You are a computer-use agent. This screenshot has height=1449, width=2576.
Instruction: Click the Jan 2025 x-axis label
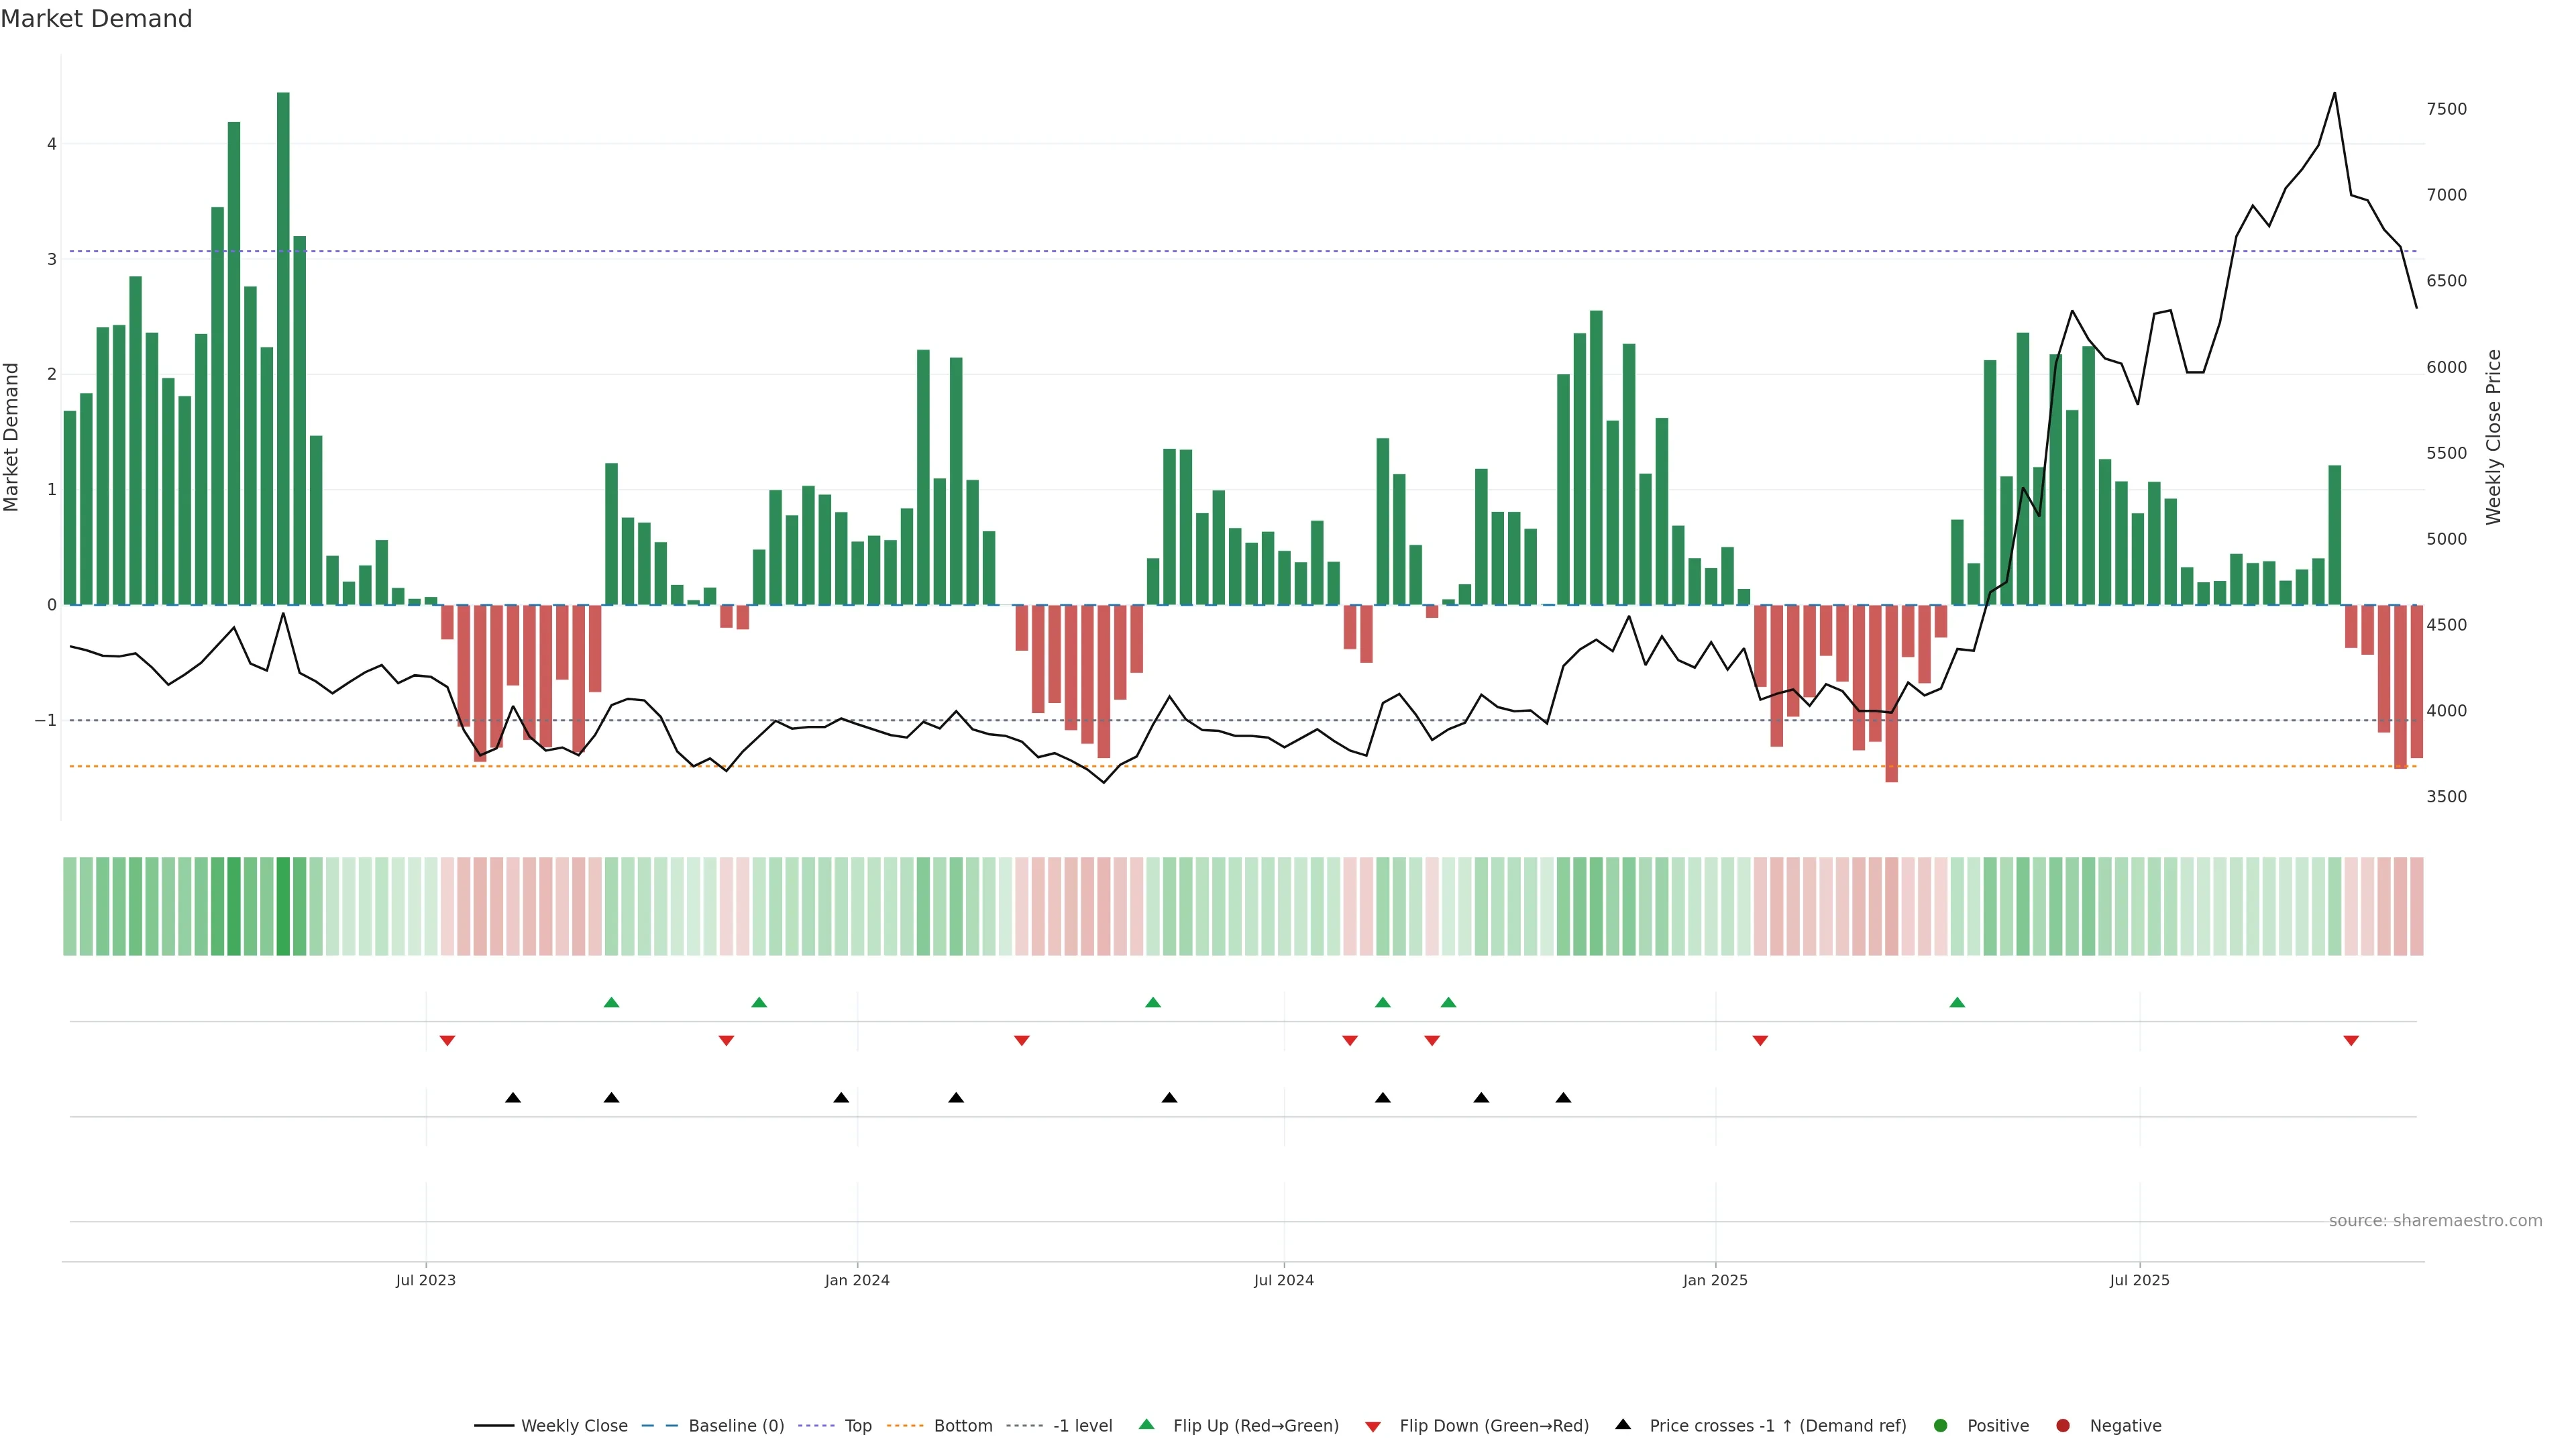[x=1715, y=1280]
